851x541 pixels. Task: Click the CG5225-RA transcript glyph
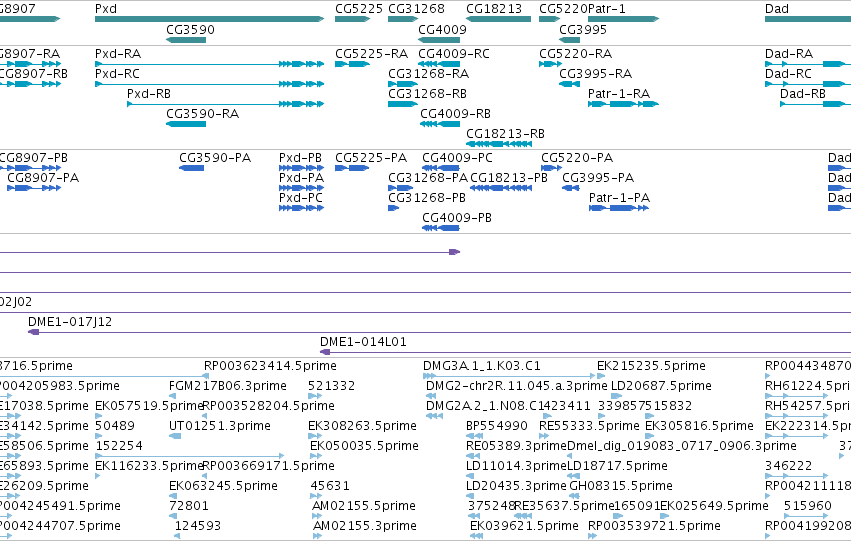tap(353, 64)
